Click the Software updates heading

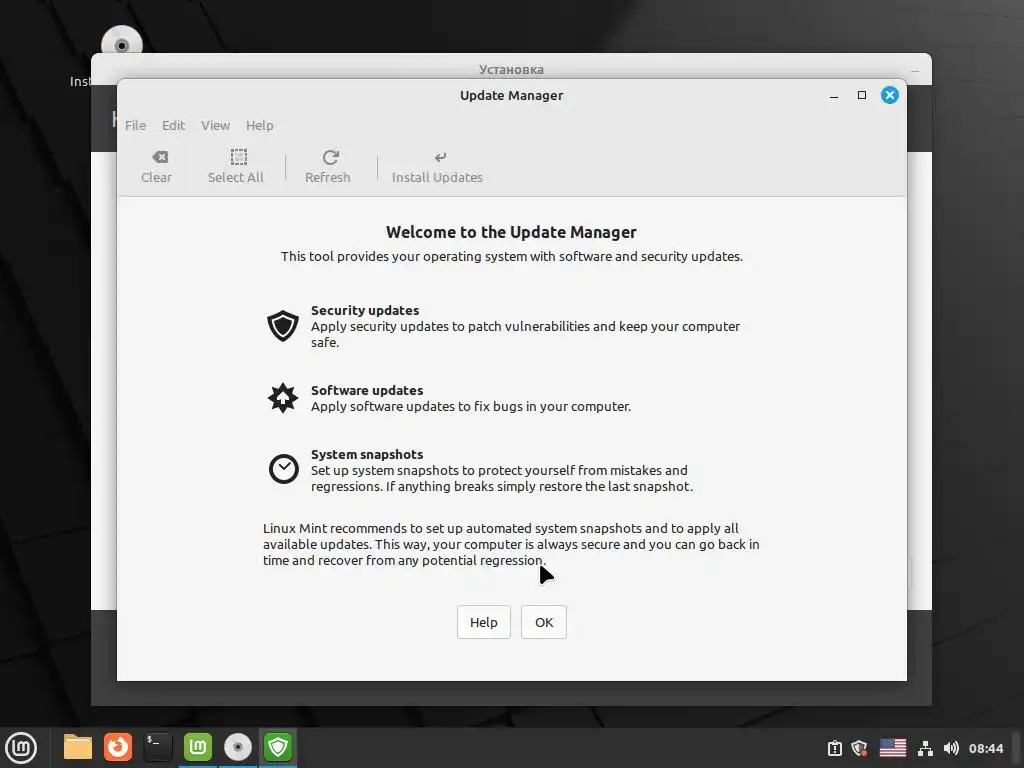pos(367,391)
